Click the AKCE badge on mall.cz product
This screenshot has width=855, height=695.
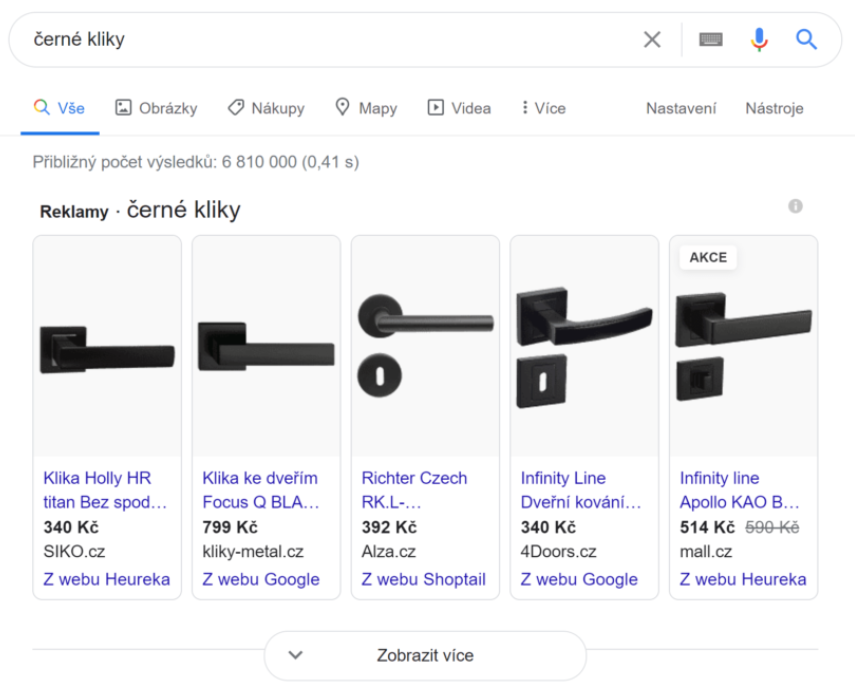[x=708, y=257]
